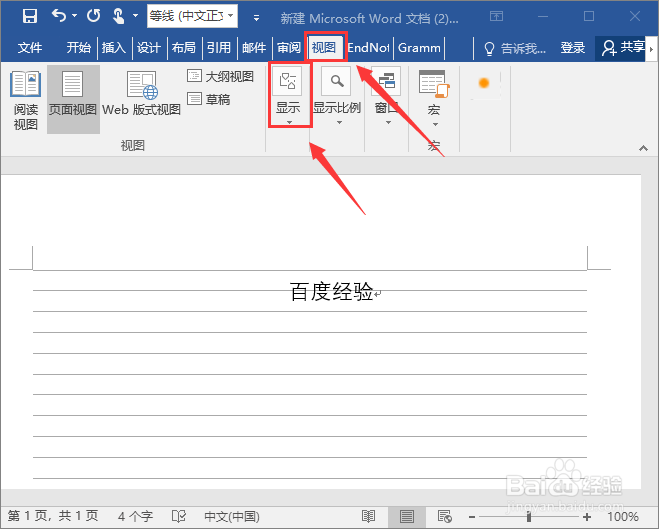
Task: Open the 宏 macros dropdown
Action: click(434, 98)
